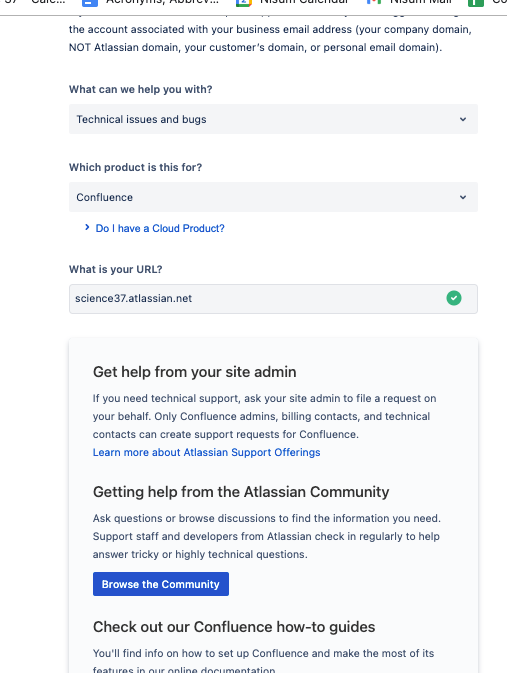507x673 pixels.
Task: Click into the science37.atlassian.net URL field
Action: [x=273, y=299]
